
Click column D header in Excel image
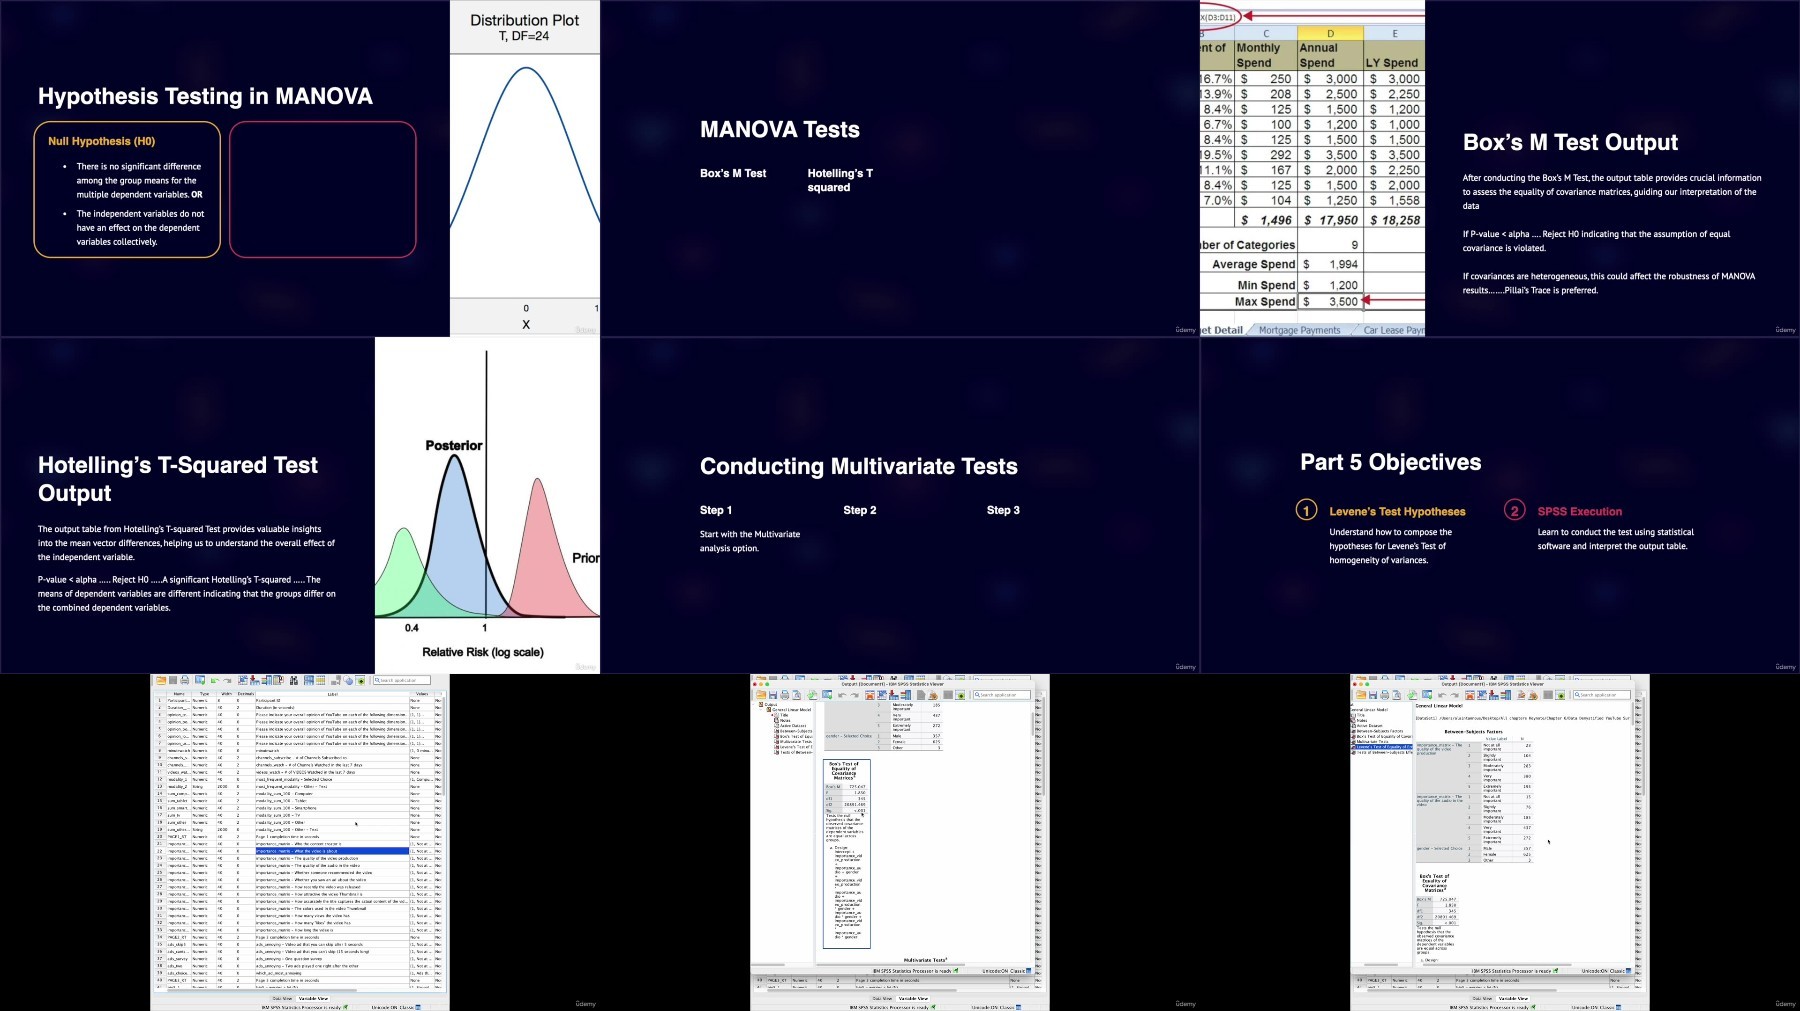click(x=1330, y=34)
